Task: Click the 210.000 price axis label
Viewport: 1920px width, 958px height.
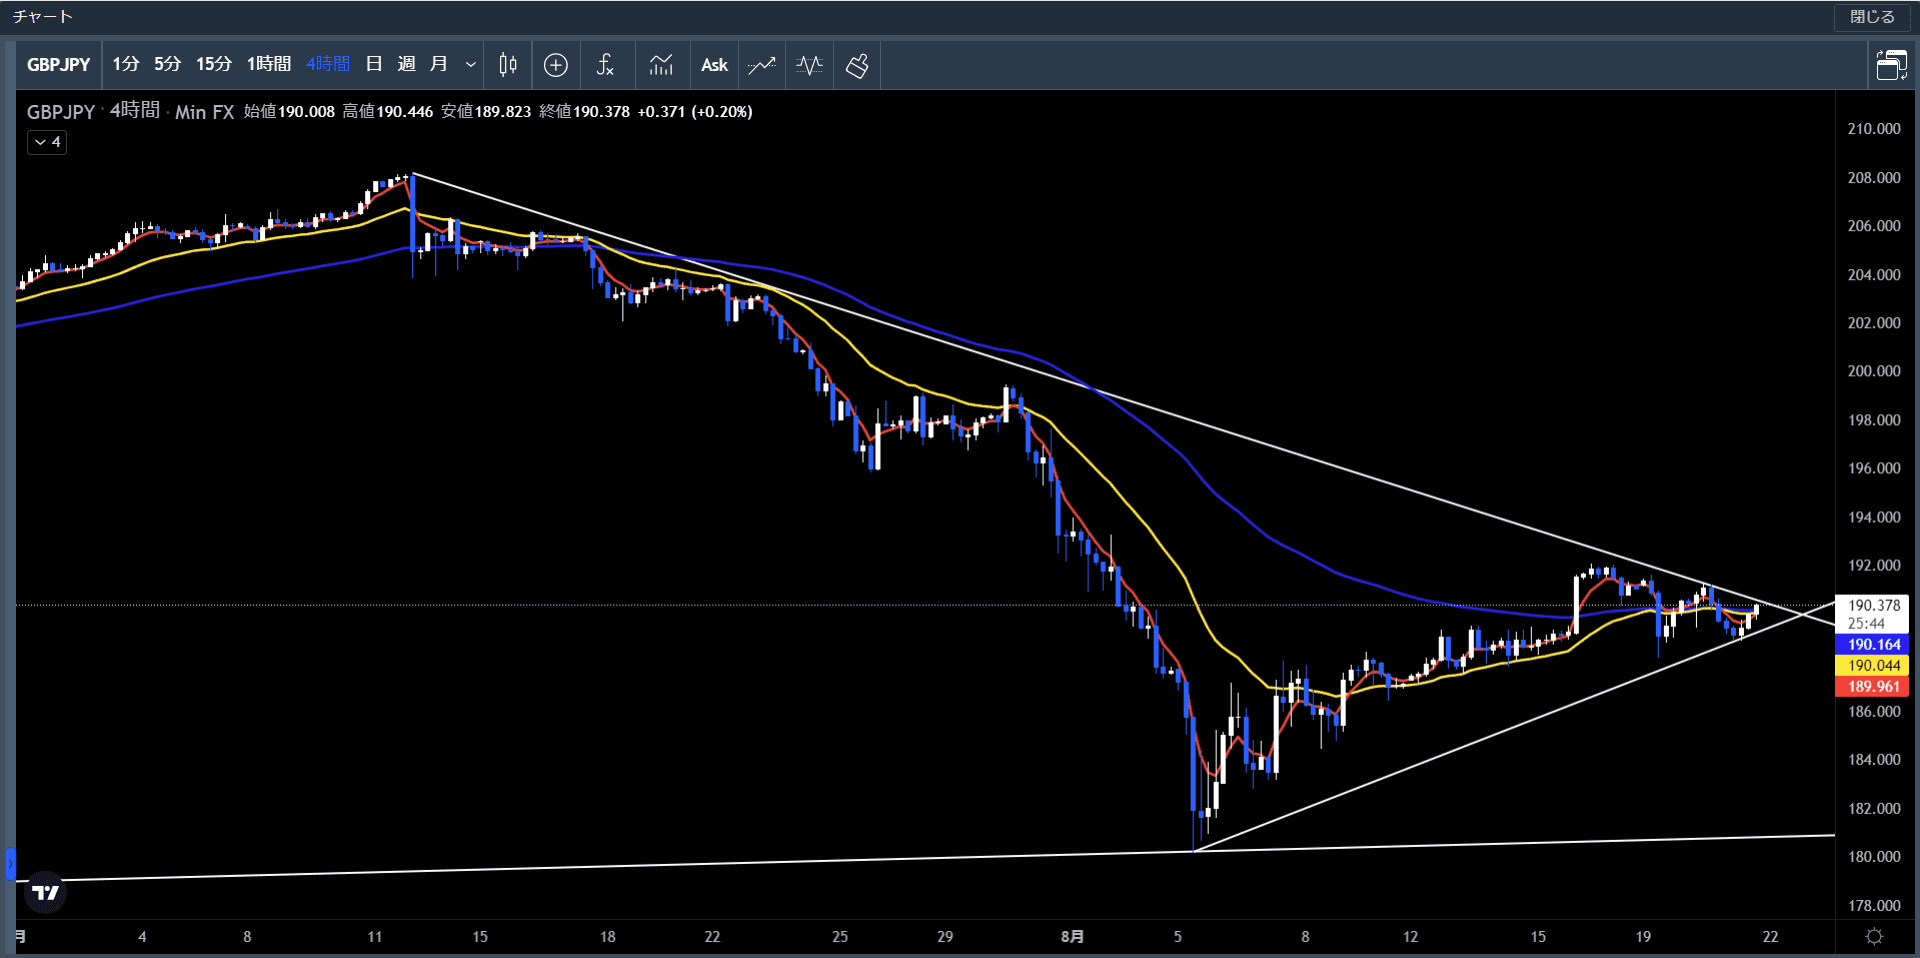Action: coord(1873,129)
